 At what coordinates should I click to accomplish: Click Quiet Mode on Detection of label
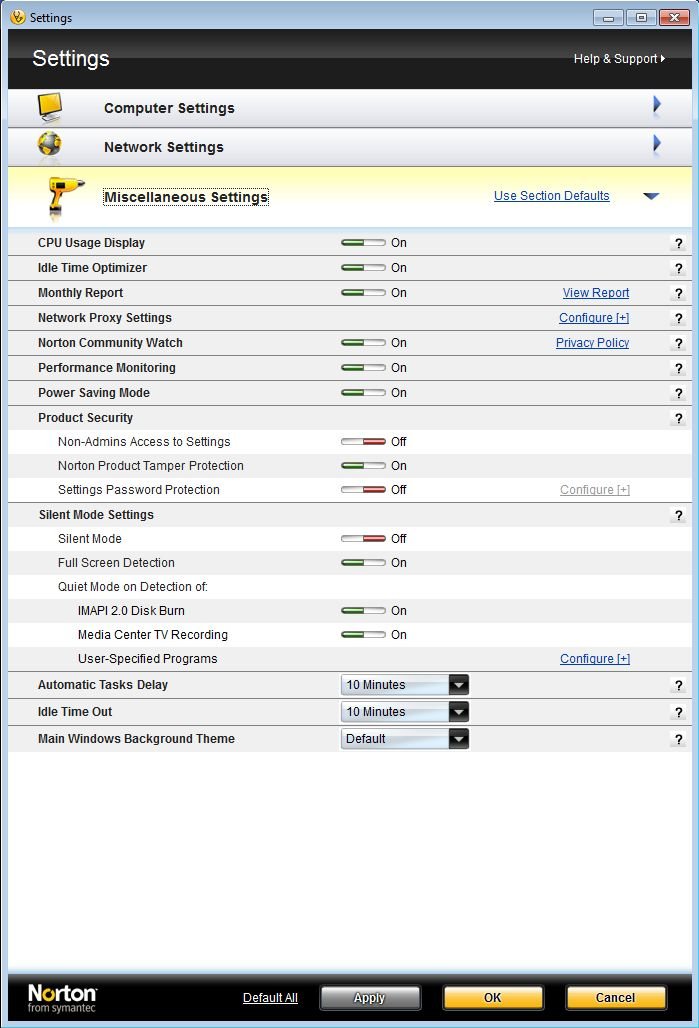coord(133,587)
